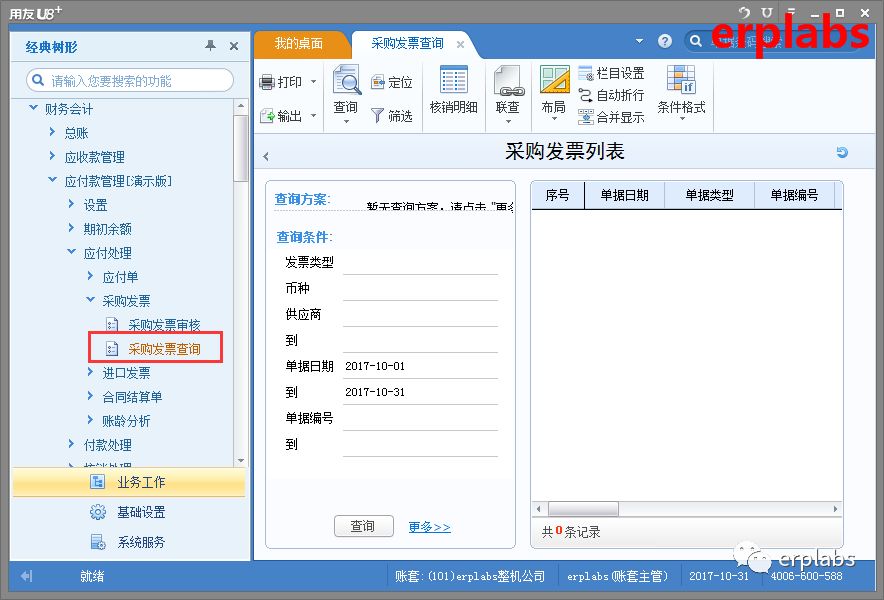
Task: Expand the 合同结算单 tree node
Action: (91, 395)
